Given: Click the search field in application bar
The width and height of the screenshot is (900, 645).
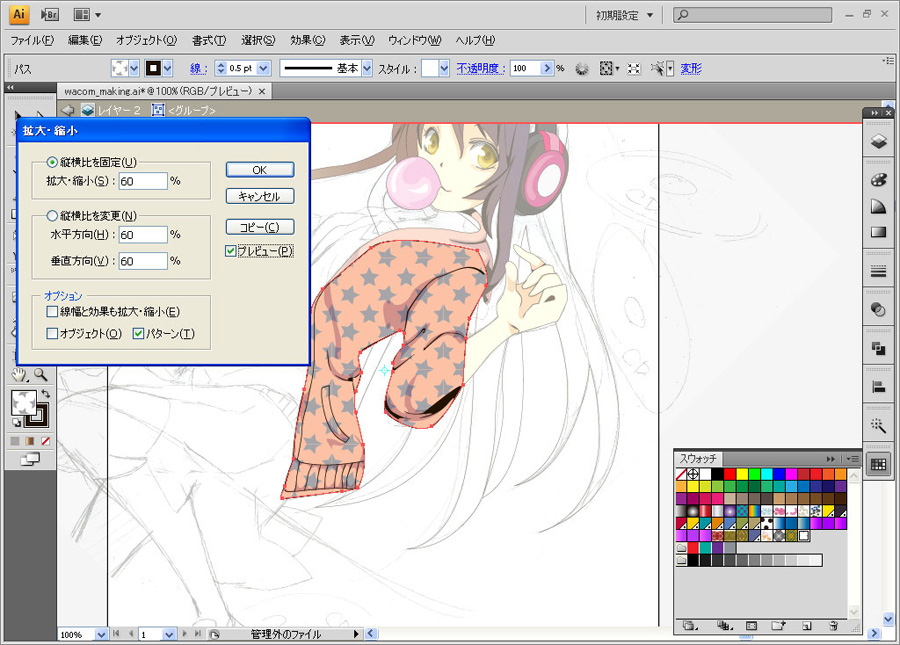Looking at the screenshot, I should (x=752, y=15).
